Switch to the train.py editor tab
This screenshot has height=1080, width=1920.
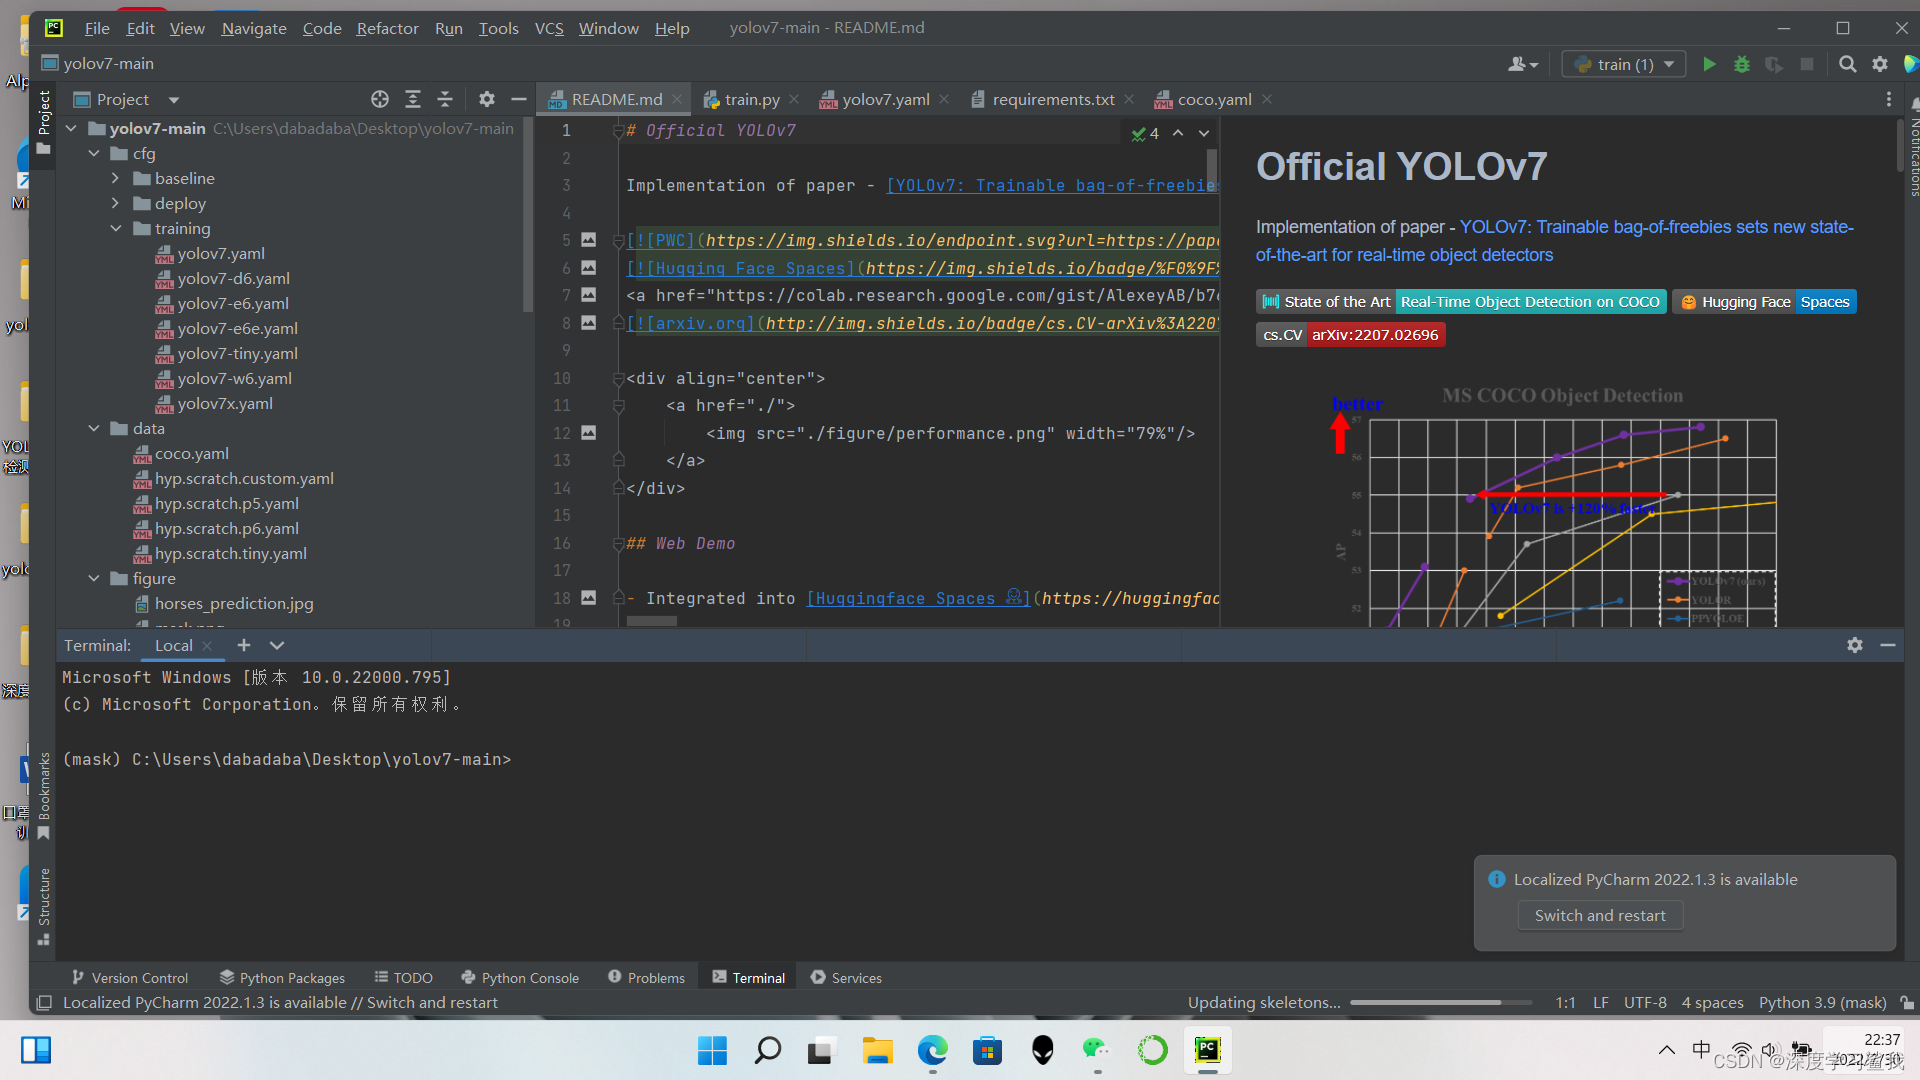751,99
